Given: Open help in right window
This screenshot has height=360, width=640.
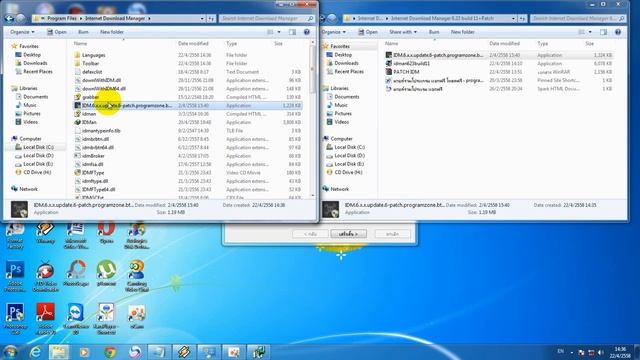Looking at the screenshot, I should point(618,32).
